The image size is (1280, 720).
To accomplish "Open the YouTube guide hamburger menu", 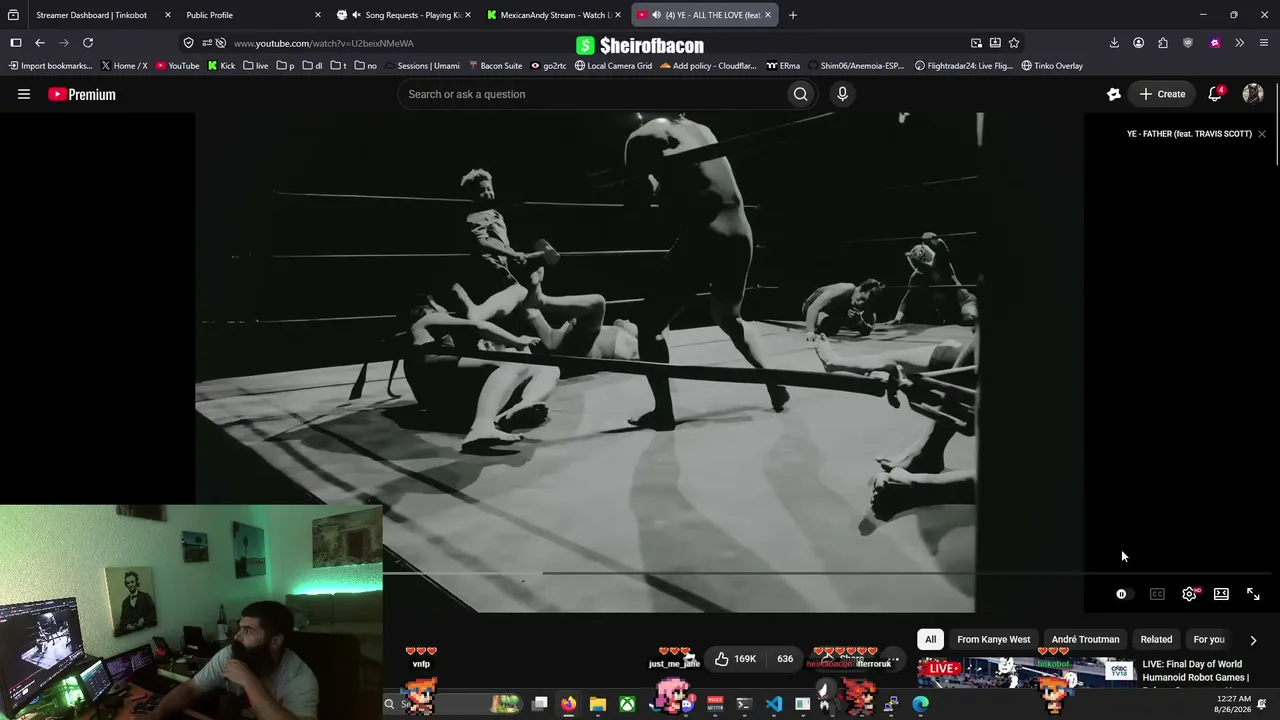I will click(x=24, y=94).
